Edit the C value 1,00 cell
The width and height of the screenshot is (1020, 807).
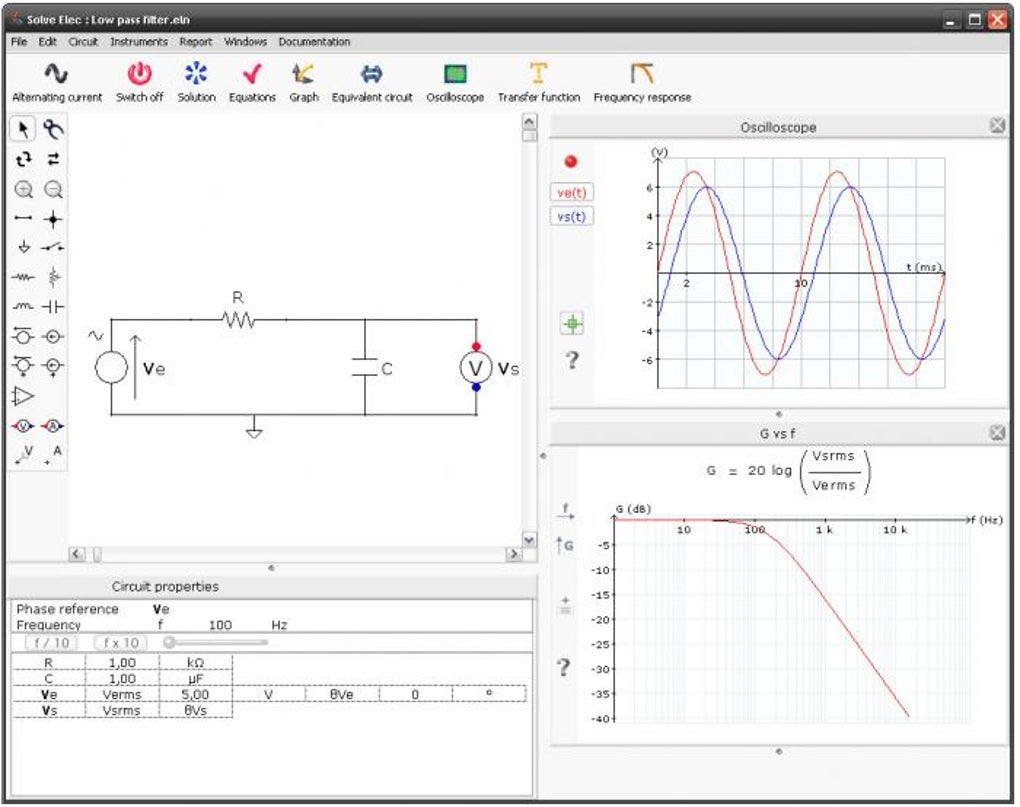coord(122,679)
